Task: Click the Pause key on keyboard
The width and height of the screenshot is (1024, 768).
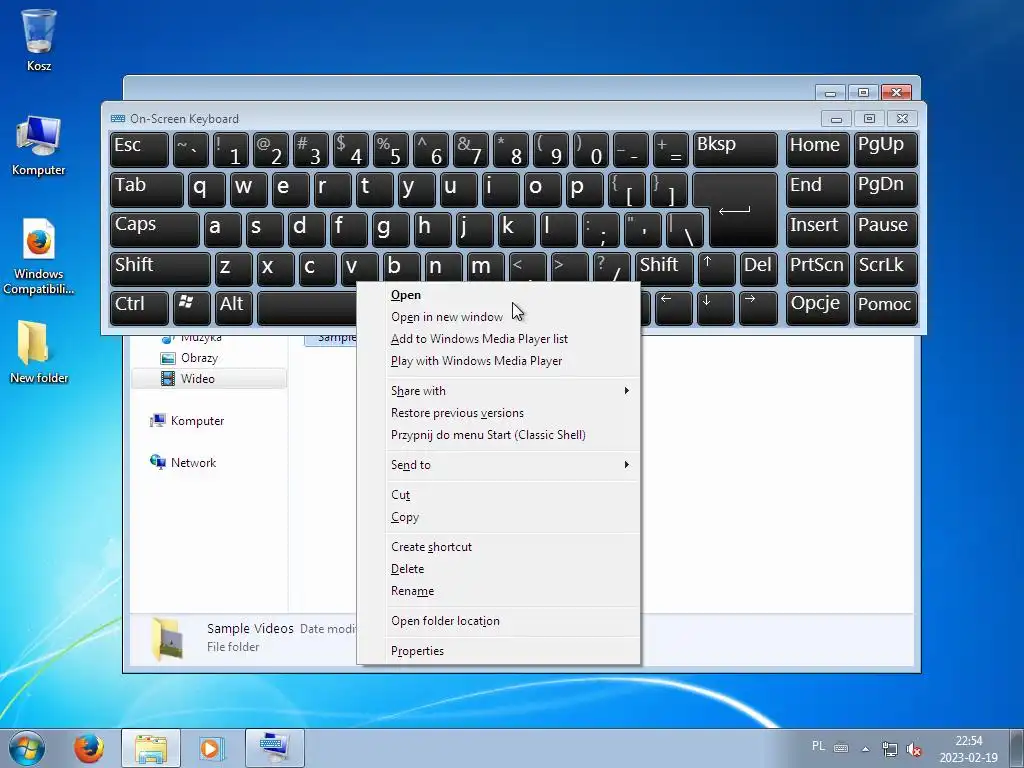Action: point(886,229)
